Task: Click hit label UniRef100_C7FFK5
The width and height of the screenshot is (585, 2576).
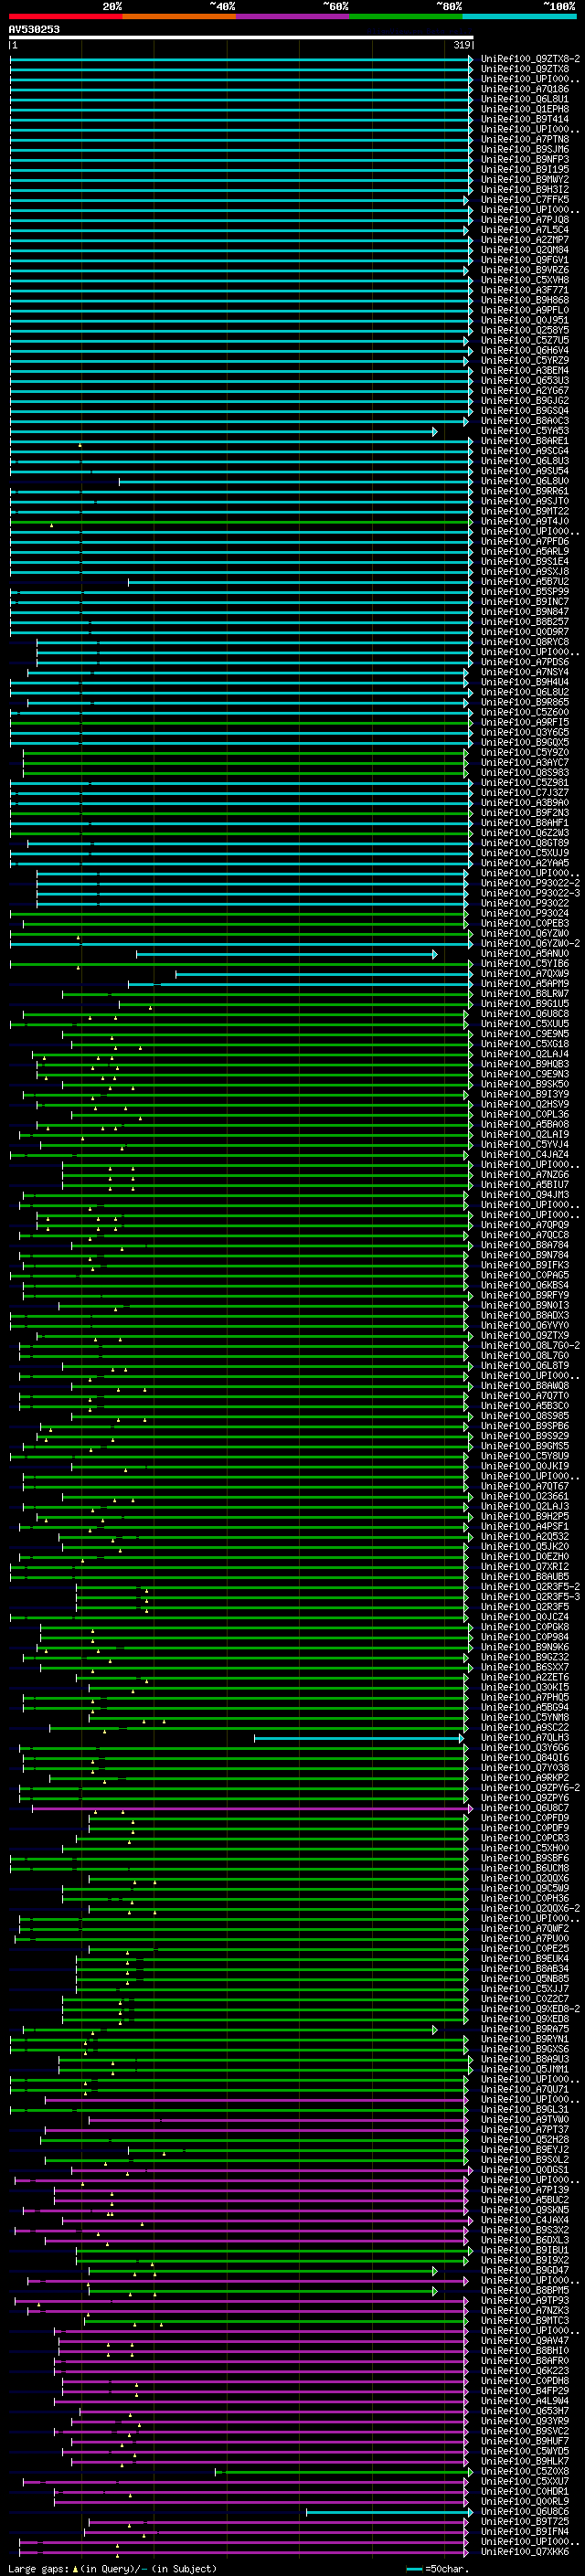Action: [x=525, y=200]
